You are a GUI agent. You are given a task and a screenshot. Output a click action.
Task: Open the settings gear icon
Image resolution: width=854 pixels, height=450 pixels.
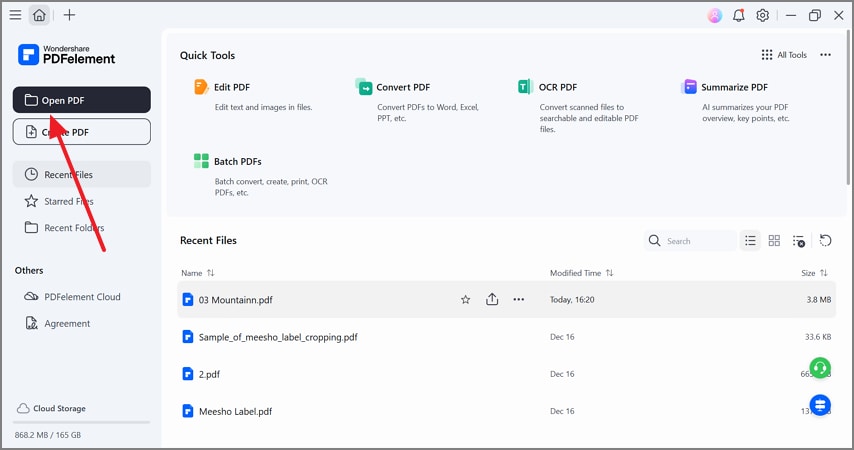(x=763, y=15)
